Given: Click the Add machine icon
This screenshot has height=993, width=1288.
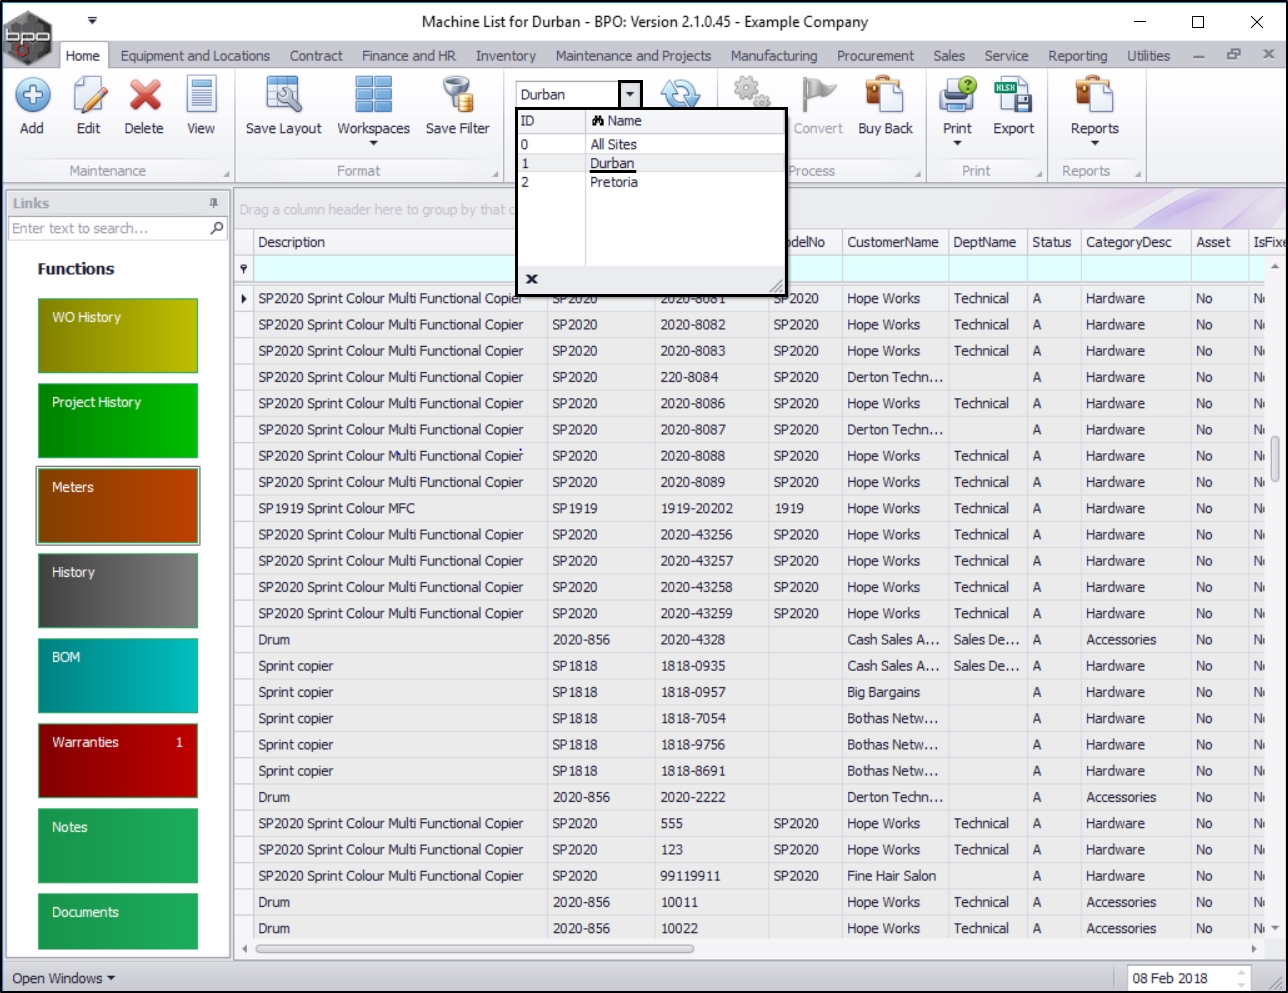Looking at the screenshot, I should coord(32,96).
